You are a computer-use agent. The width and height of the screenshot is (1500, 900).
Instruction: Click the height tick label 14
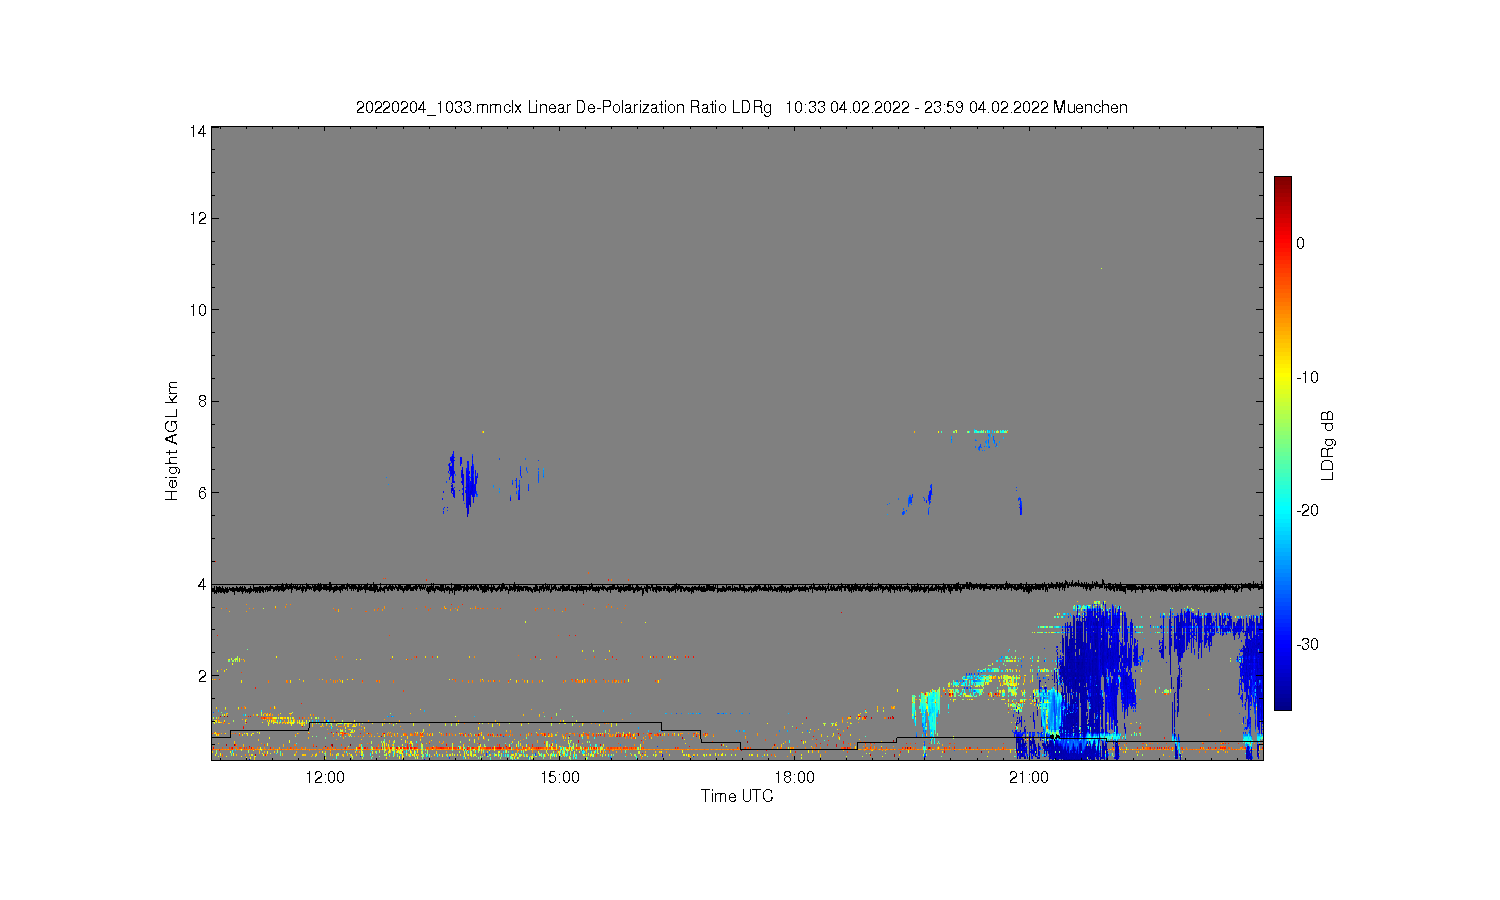tap(198, 131)
